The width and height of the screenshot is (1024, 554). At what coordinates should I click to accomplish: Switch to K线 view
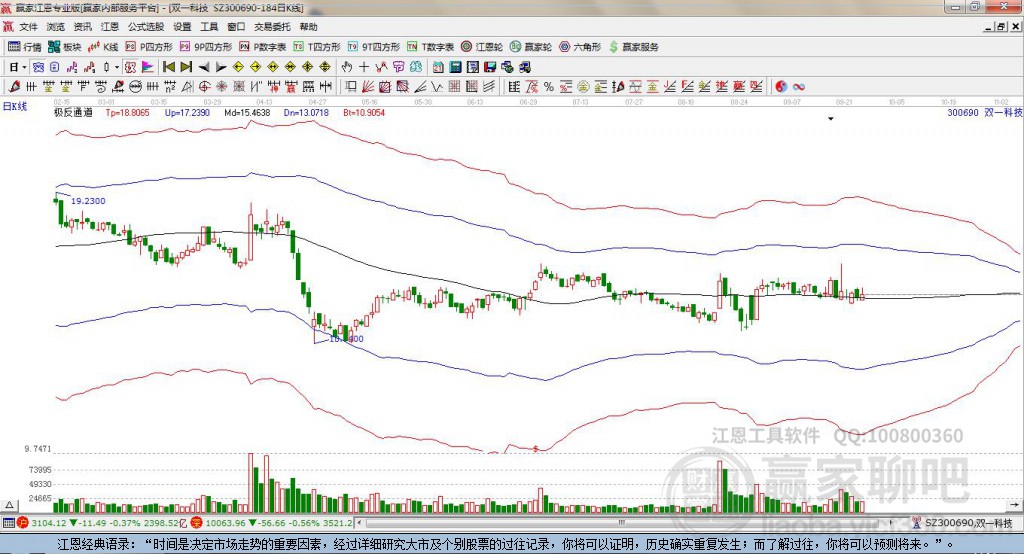(103, 47)
